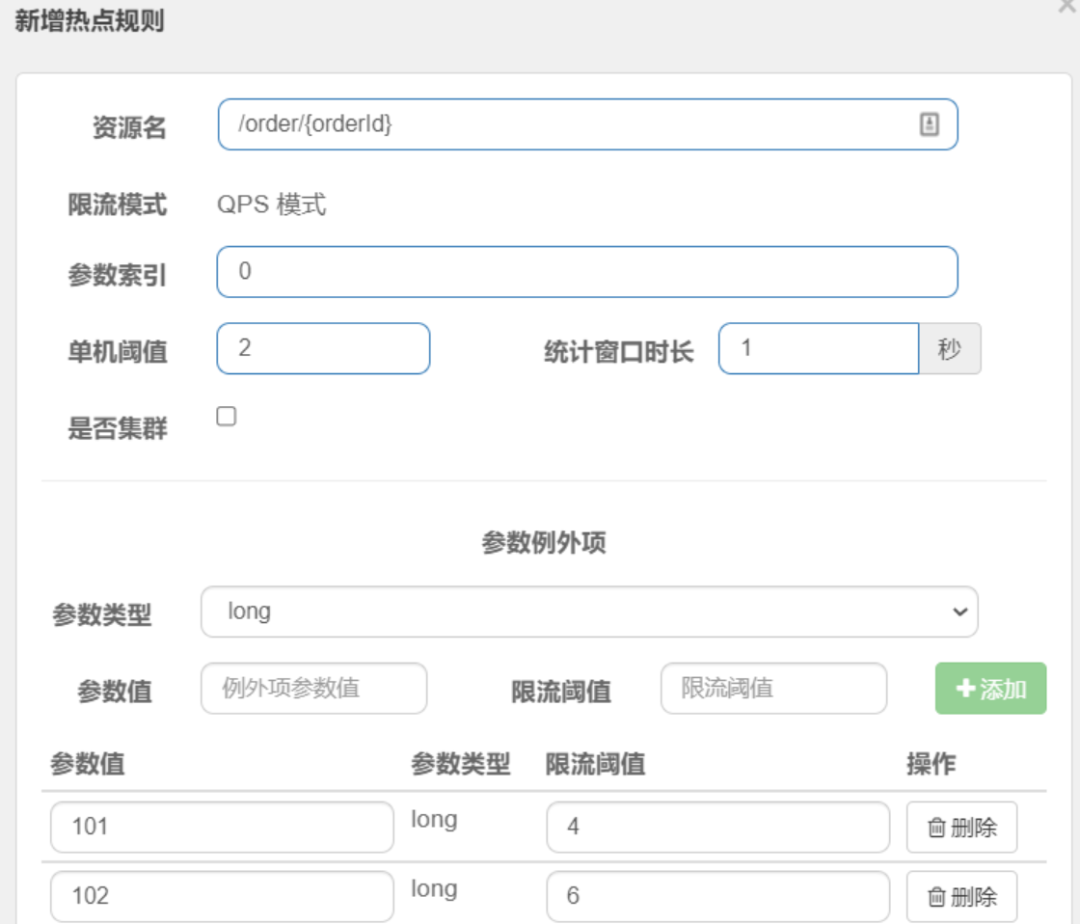
Task: Edit the parameter value 102 field
Action: pos(222,896)
